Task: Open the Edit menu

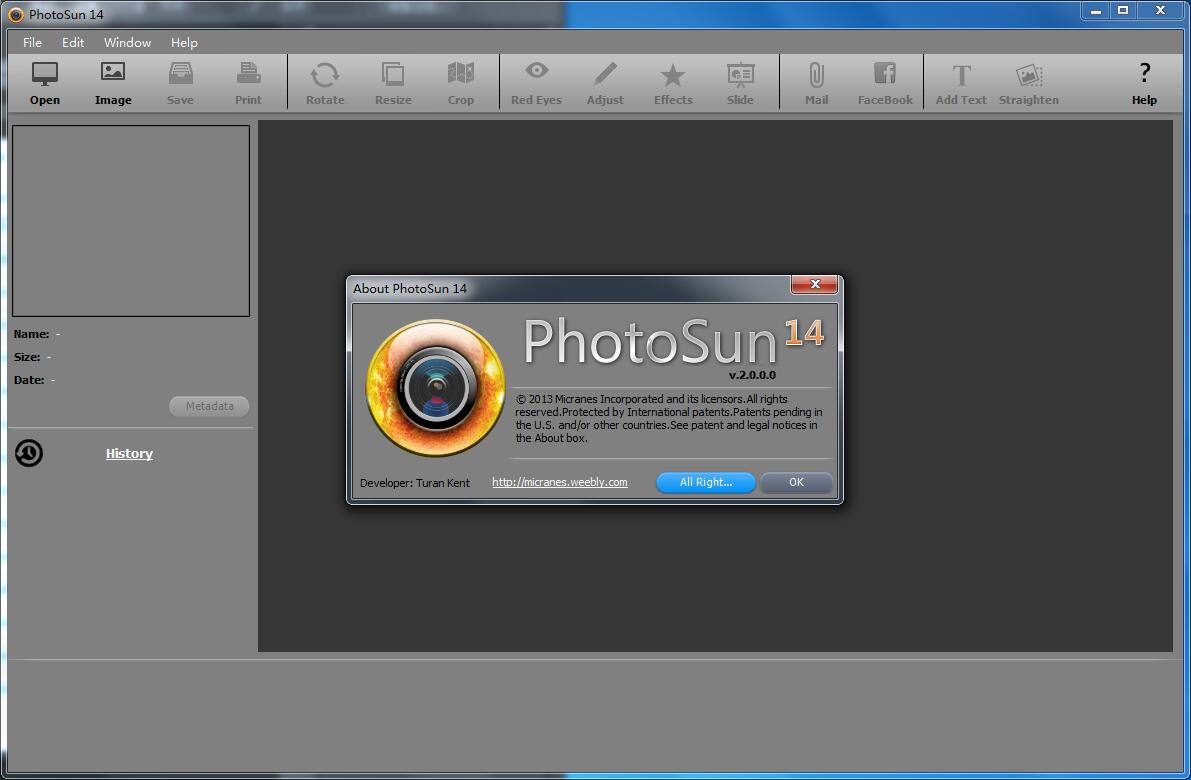Action: coord(73,43)
